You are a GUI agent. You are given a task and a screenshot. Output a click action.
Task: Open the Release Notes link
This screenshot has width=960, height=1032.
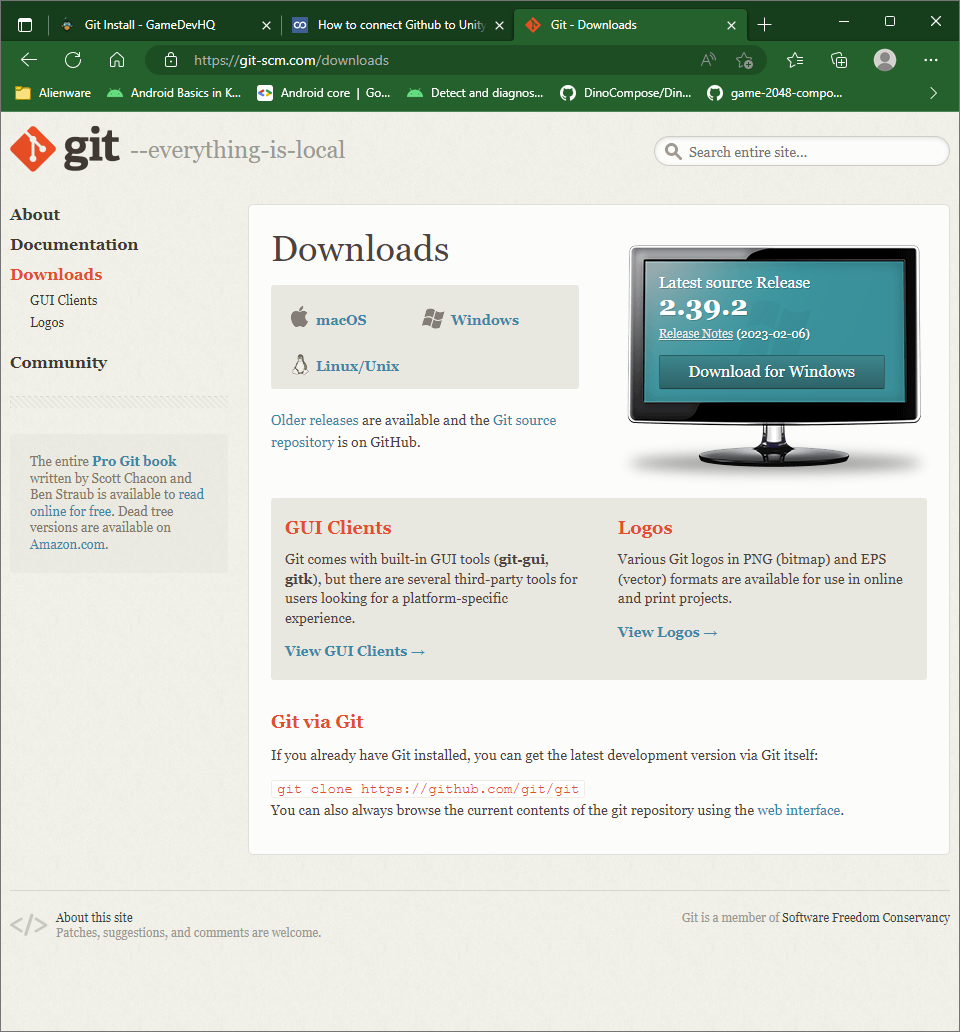(695, 334)
